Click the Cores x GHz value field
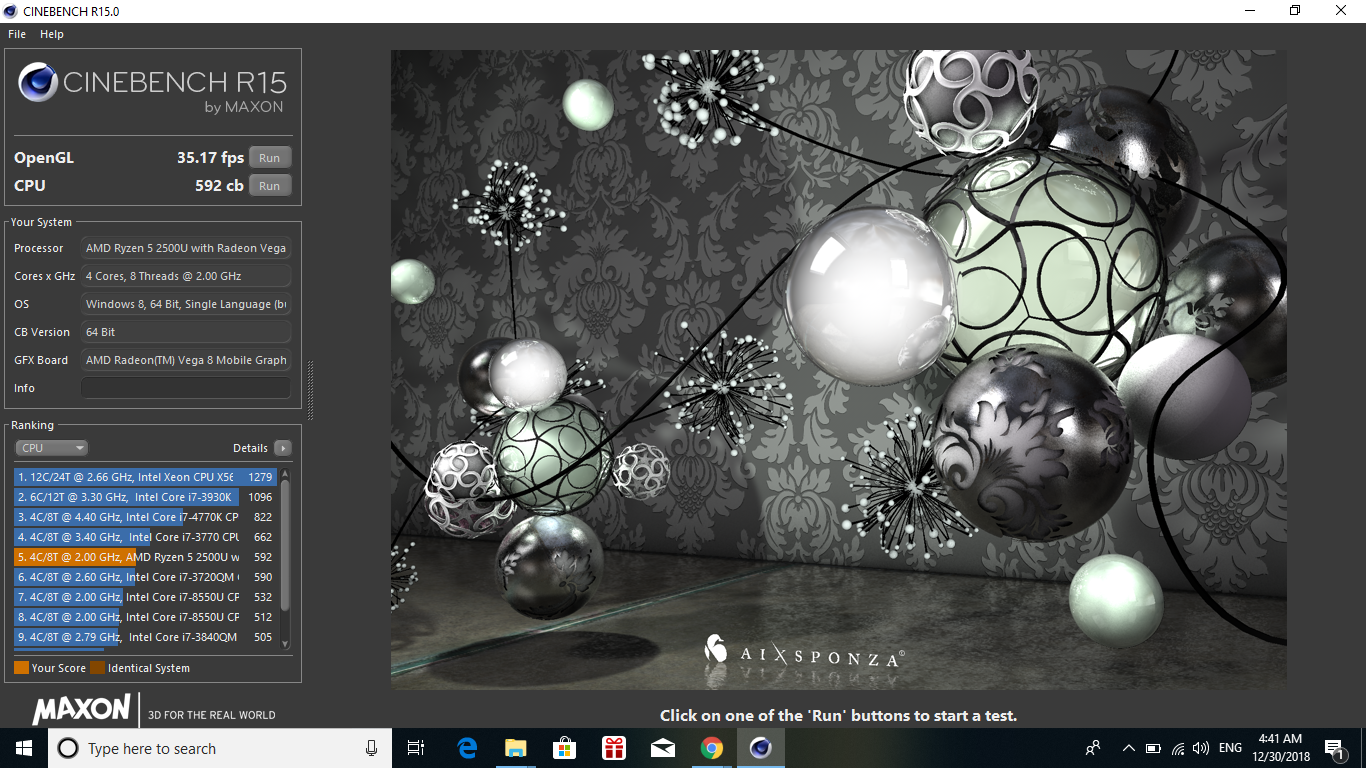 point(186,276)
